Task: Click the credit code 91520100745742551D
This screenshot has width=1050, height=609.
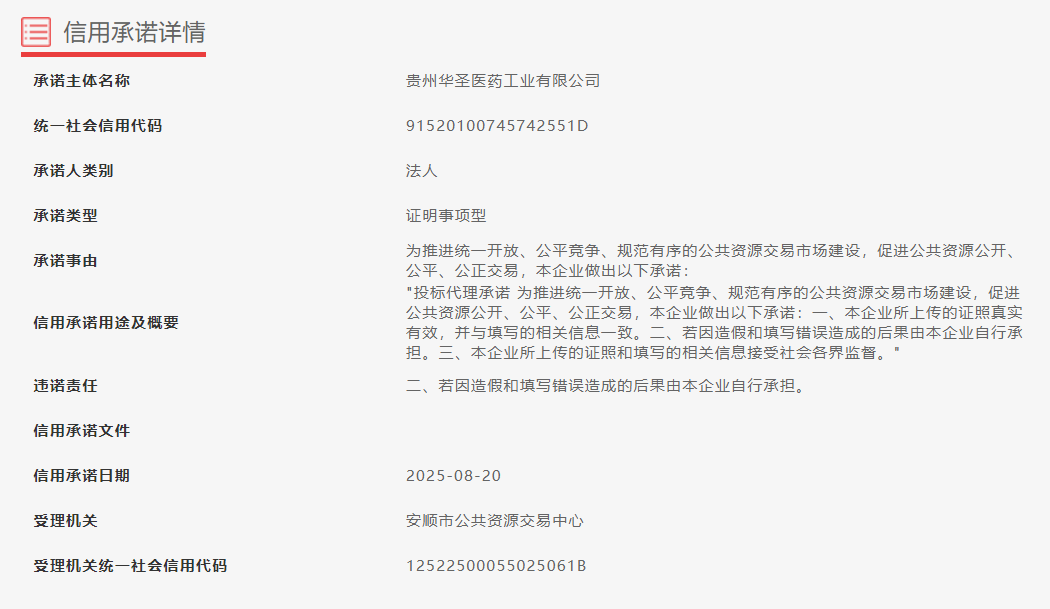Action: (x=497, y=126)
